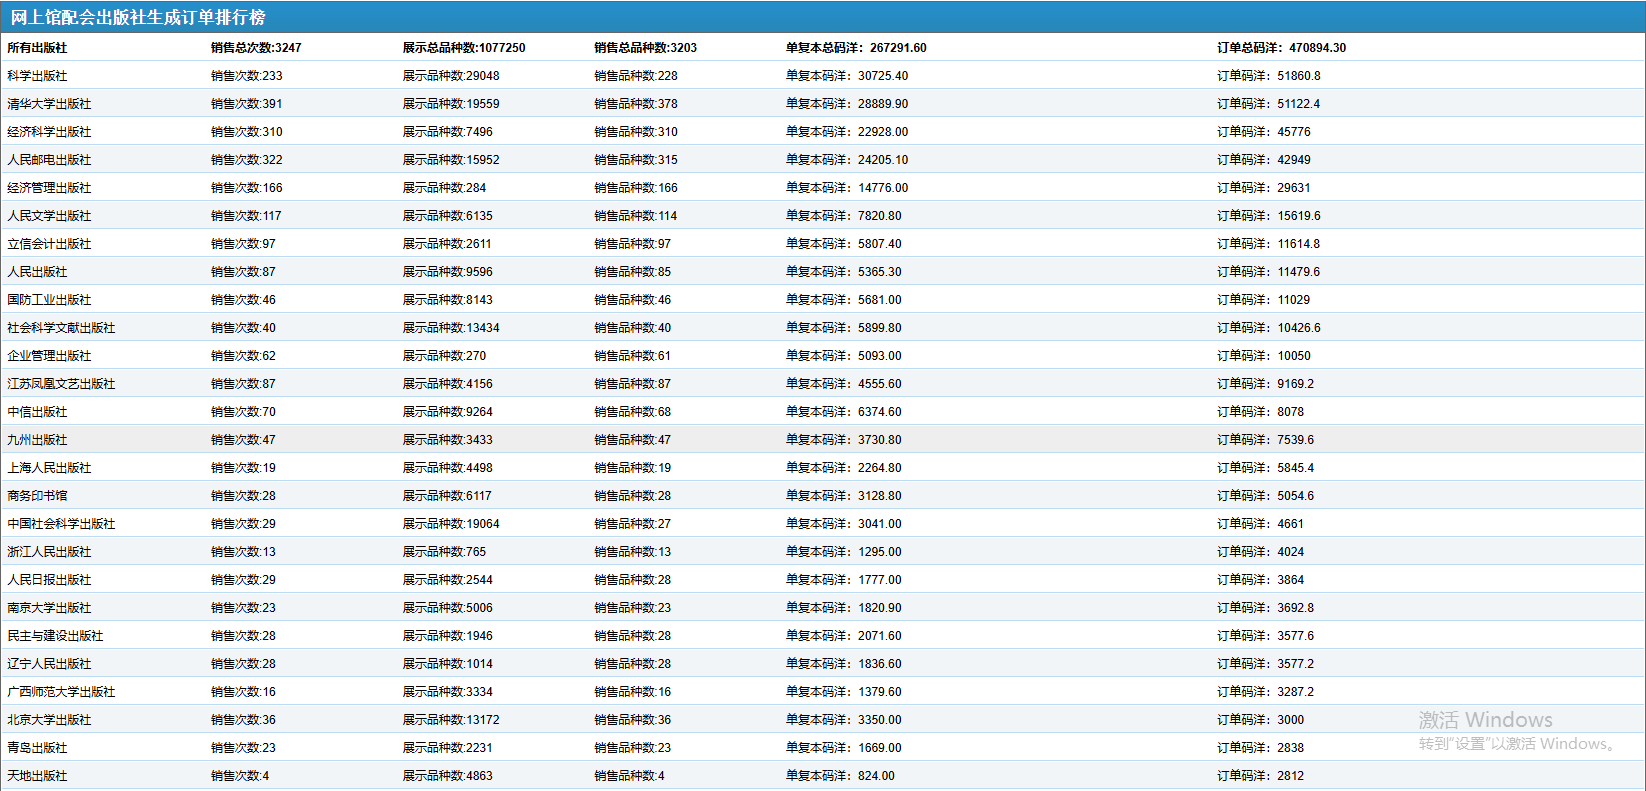Select 中国社会科学出版社 in the list
This screenshot has width=1646, height=791.
(61, 524)
